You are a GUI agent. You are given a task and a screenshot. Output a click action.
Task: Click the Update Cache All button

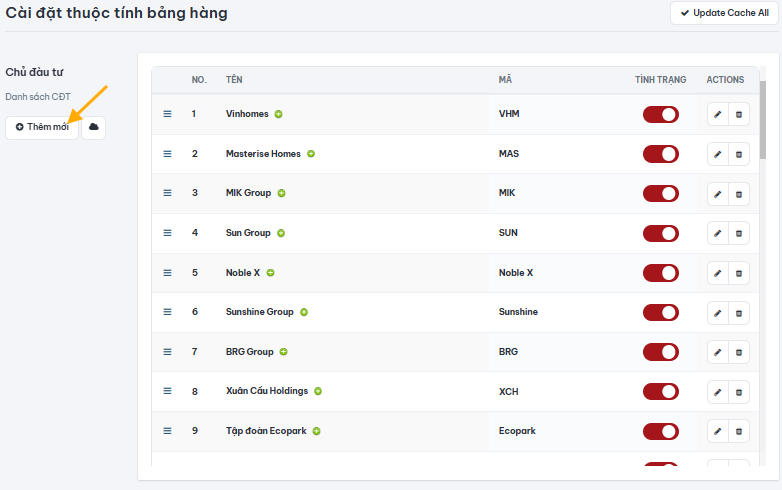pos(725,13)
